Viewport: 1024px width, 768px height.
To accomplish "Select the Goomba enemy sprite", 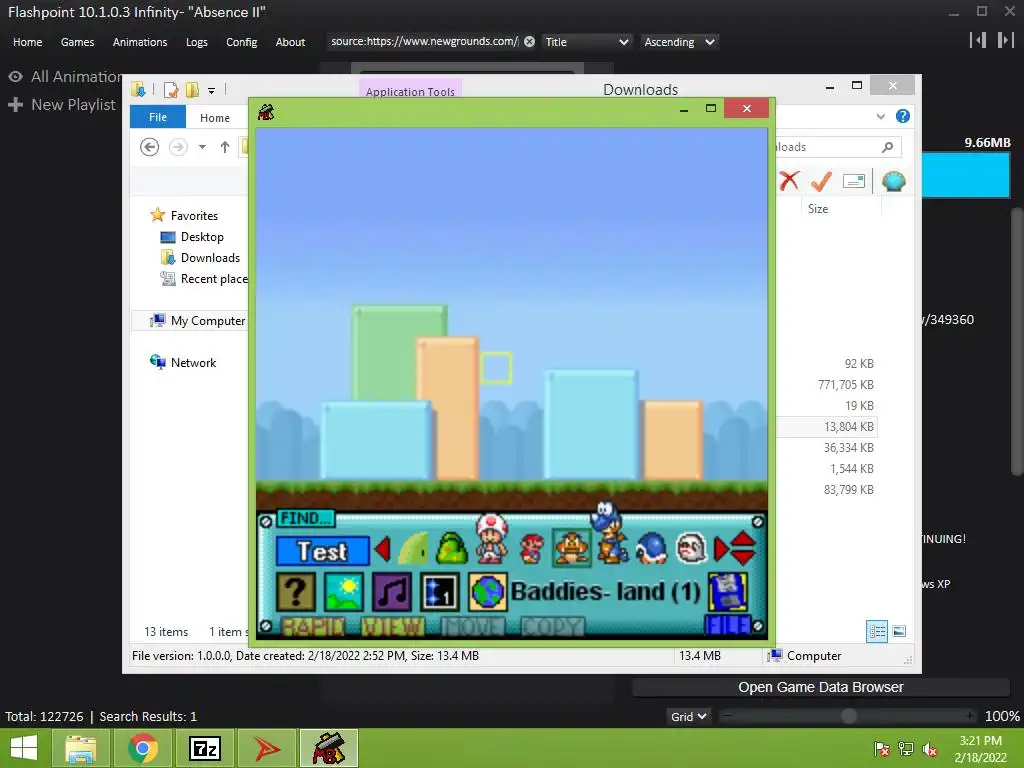I will tap(572, 549).
